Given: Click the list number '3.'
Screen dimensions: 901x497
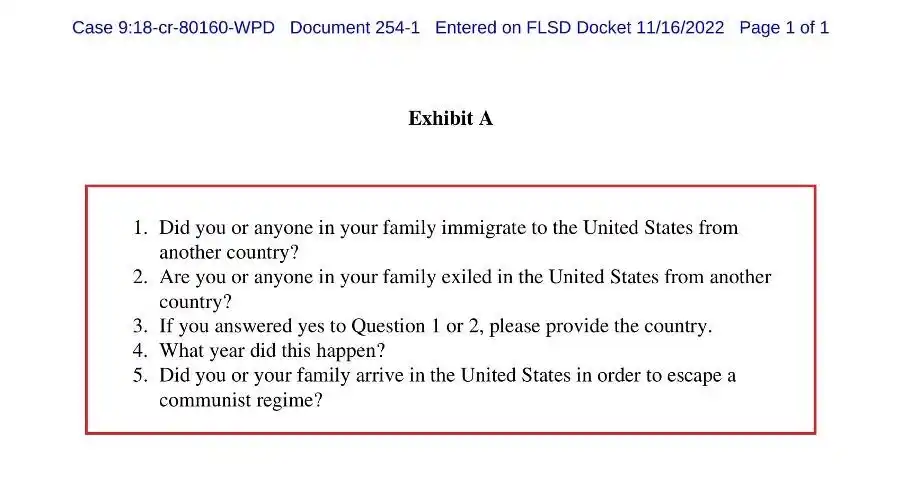Looking at the screenshot, I should pyautogui.click(x=140, y=326).
